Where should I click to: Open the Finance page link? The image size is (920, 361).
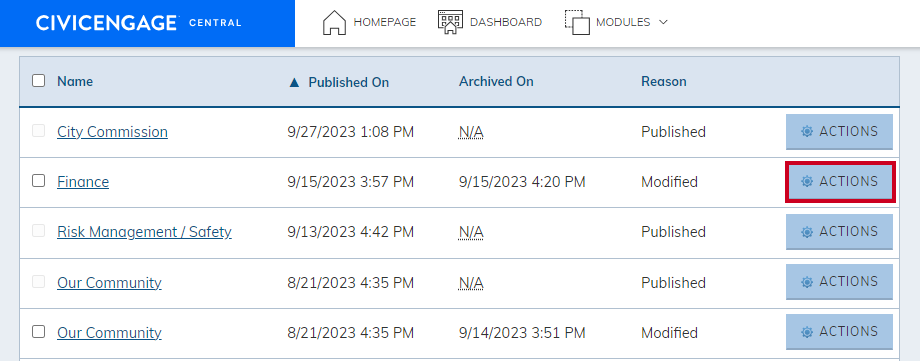tap(83, 182)
